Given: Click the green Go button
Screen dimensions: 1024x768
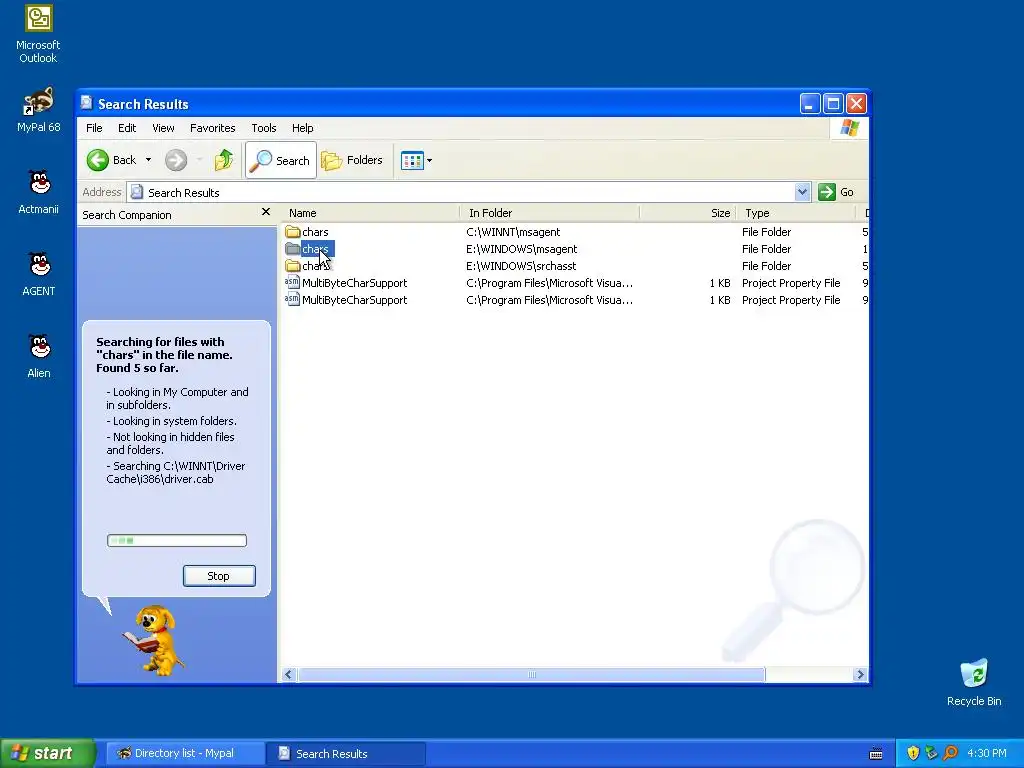Looking at the screenshot, I should 836,192.
